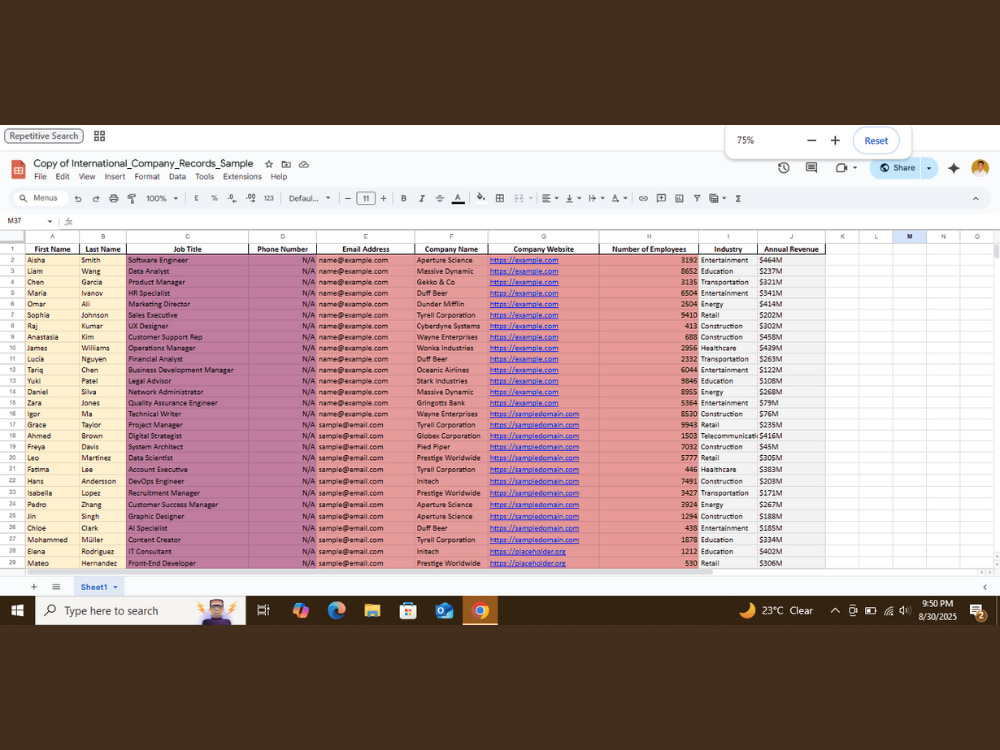Create a filter icon
Viewport: 1000px width, 750px height.
[697, 198]
